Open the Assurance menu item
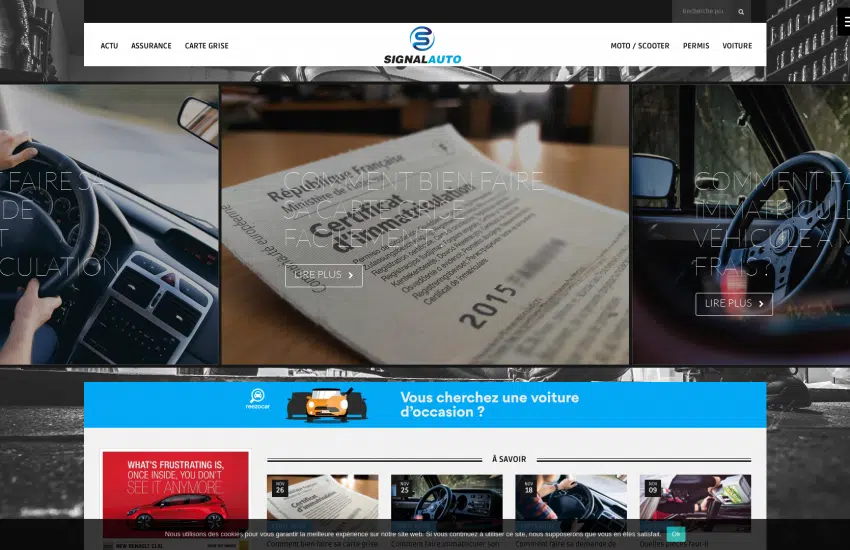This screenshot has width=850, height=550. click(x=151, y=46)
